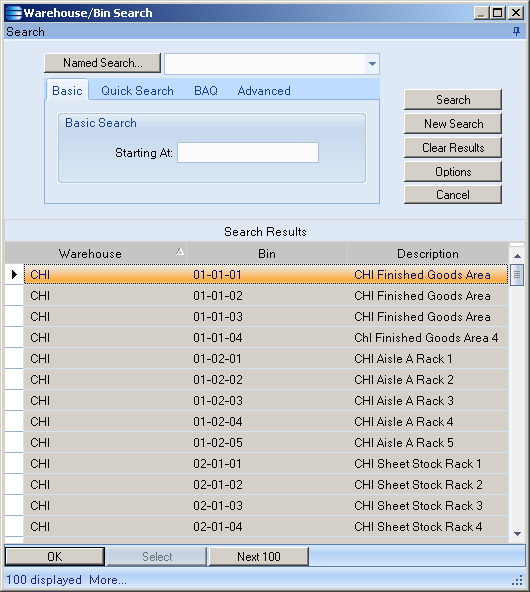The height and width of the screenshot is (592, 530).
Task: Close the Warehouse/Bin Search window
Action: pos(516,13)
